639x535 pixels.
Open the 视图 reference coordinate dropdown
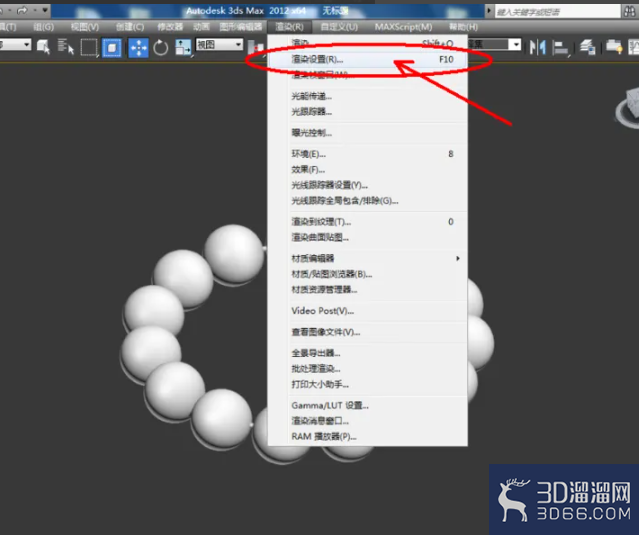click(x=220, y=44)
